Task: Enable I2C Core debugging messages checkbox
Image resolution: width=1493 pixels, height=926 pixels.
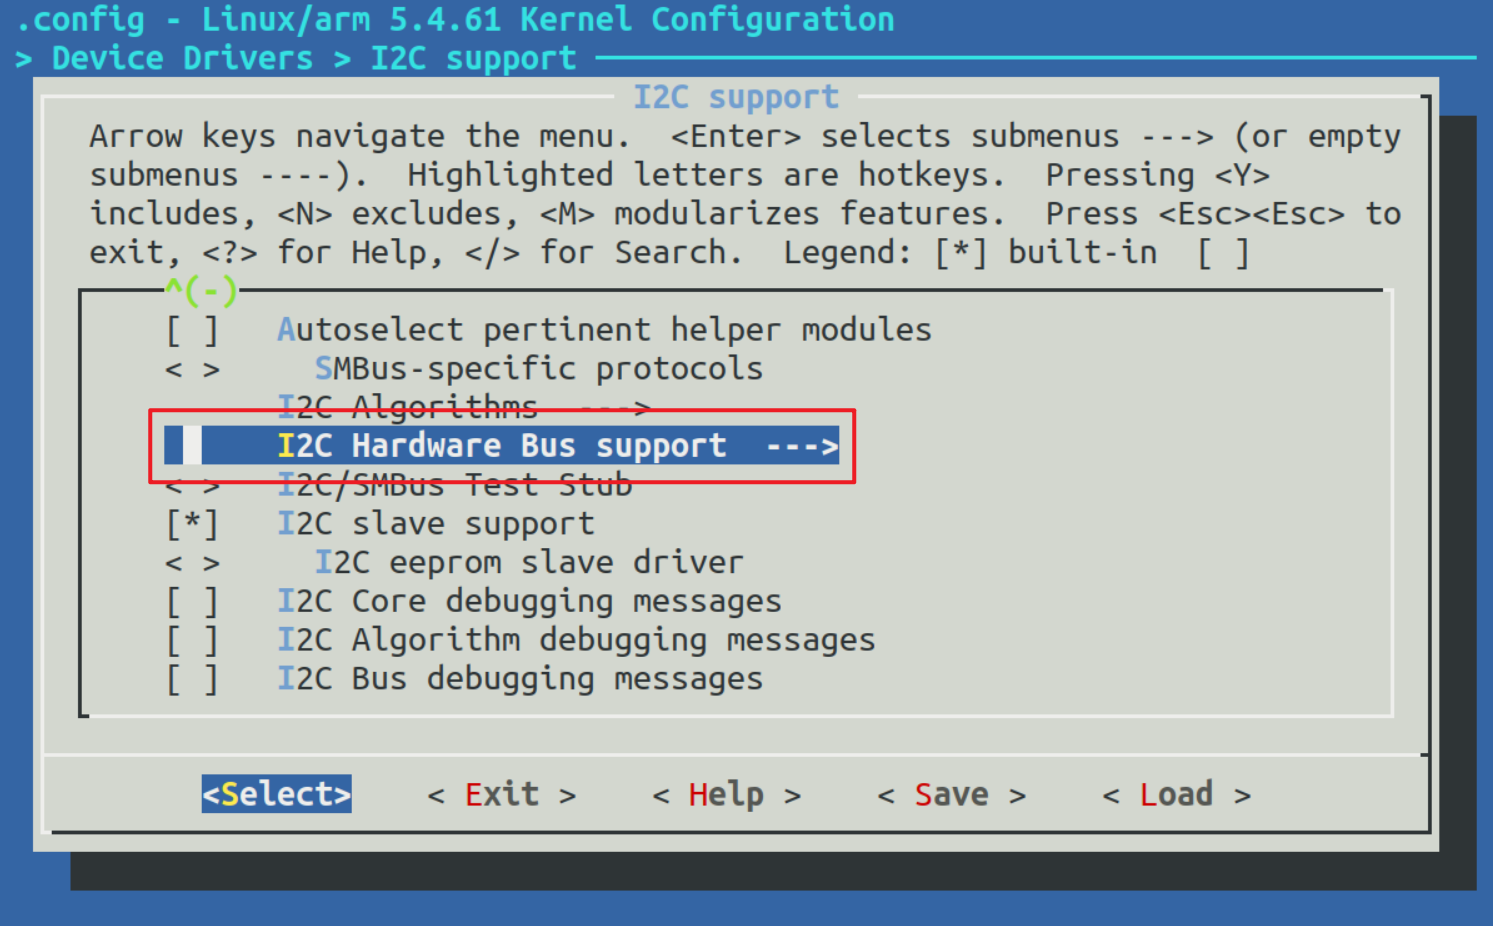Action: 191,602
